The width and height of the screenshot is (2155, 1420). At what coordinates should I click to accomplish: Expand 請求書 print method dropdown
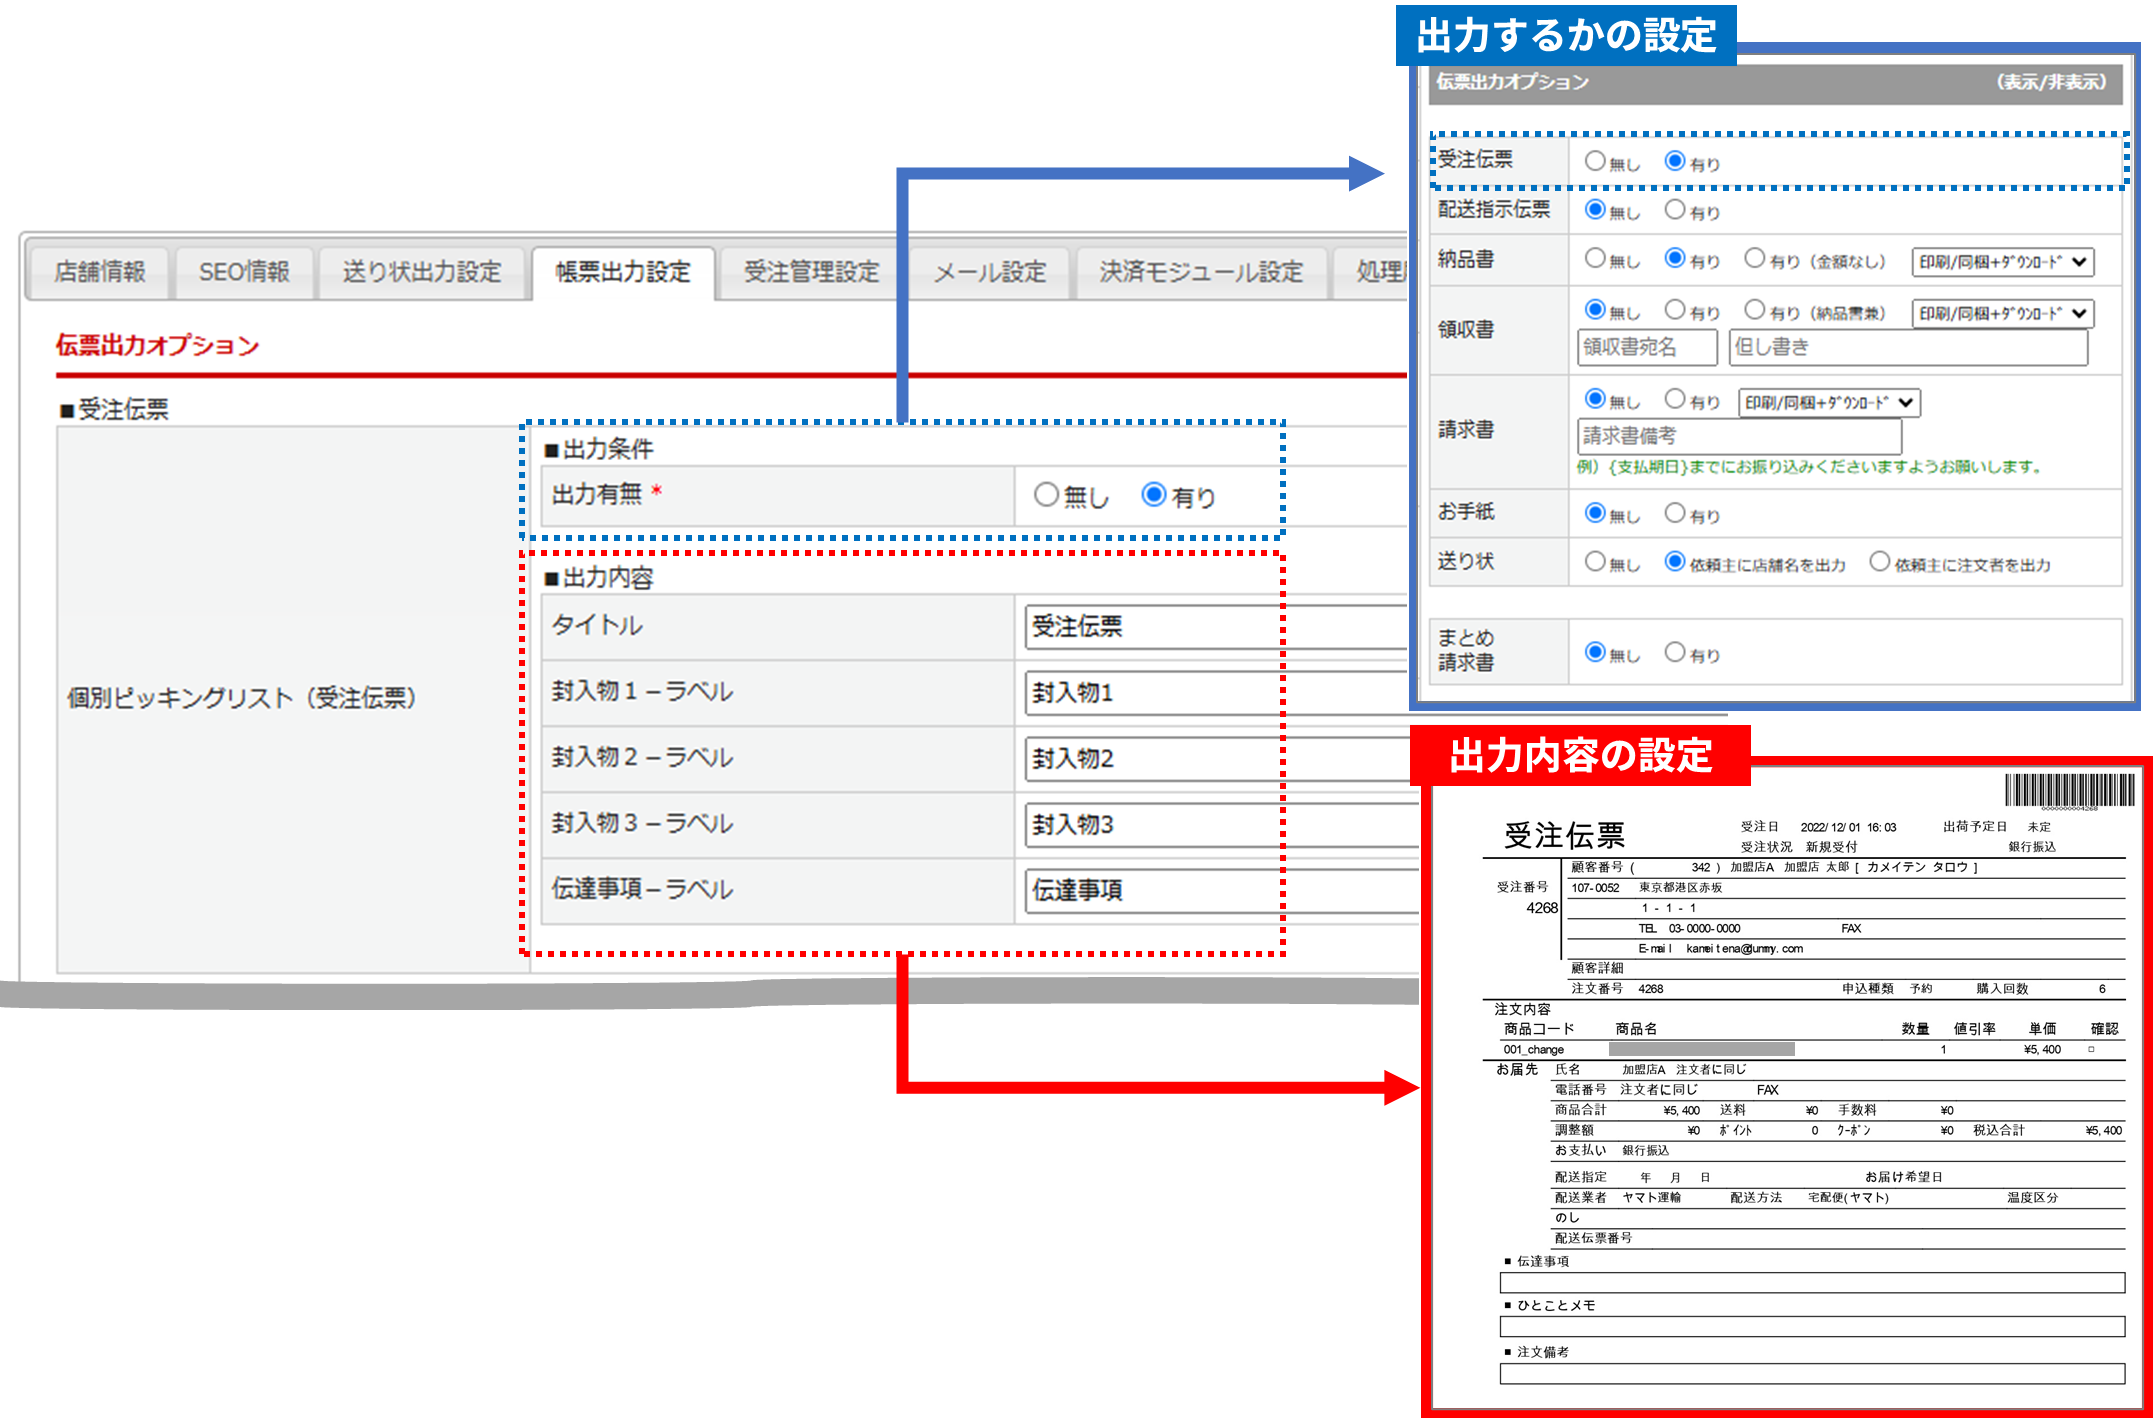click(1829, 402)
